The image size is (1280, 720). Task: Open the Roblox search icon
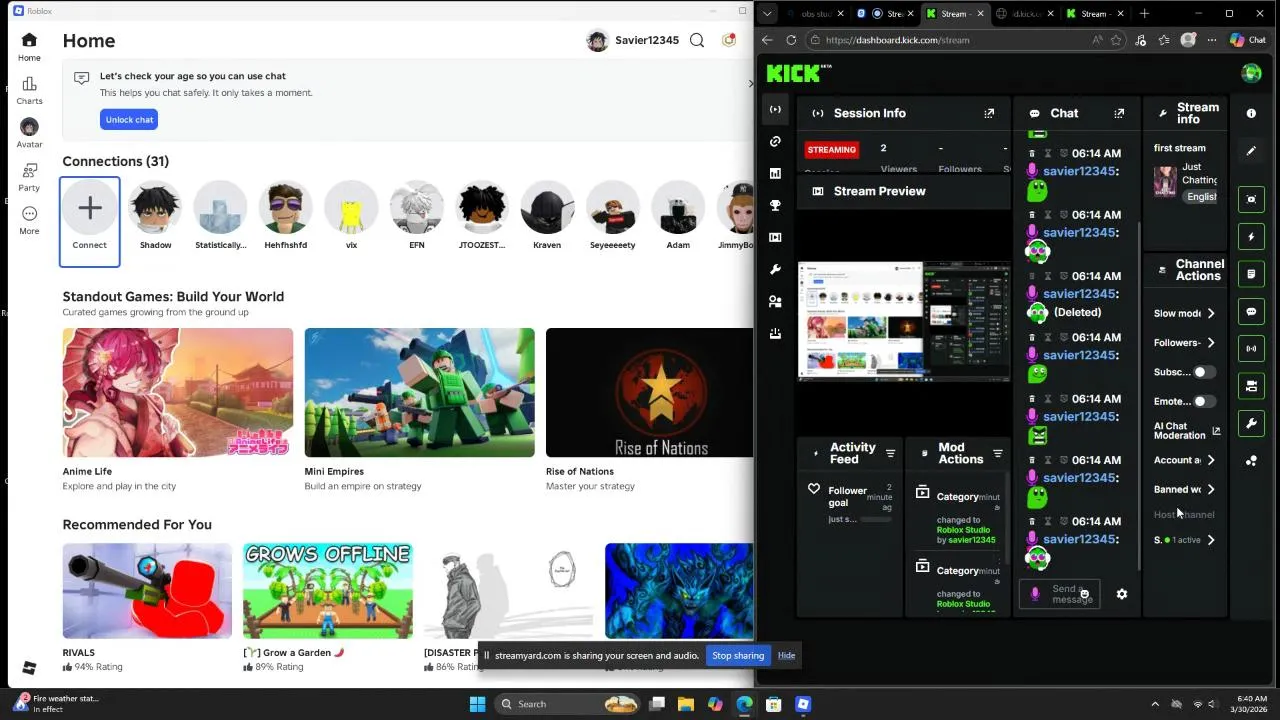pyautogui.click(x=697, y=40)
